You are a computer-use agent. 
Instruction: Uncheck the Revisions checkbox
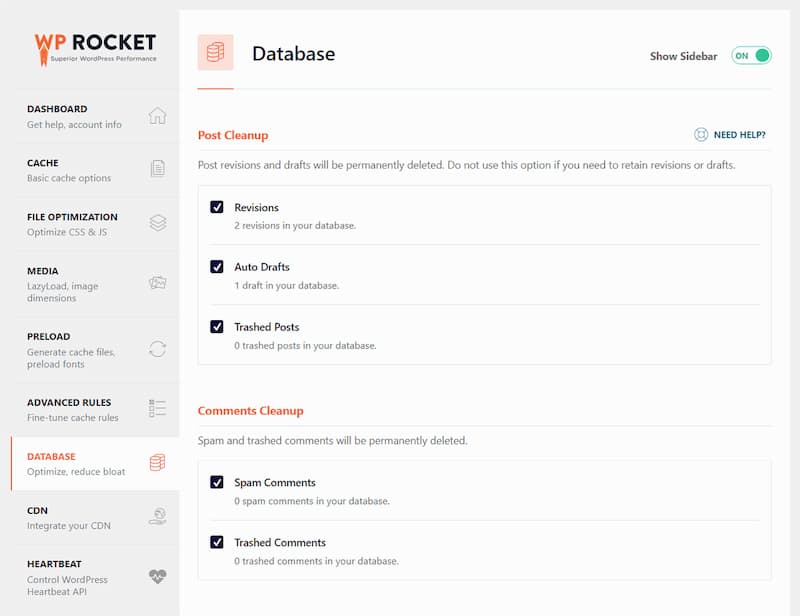[217, 207]
